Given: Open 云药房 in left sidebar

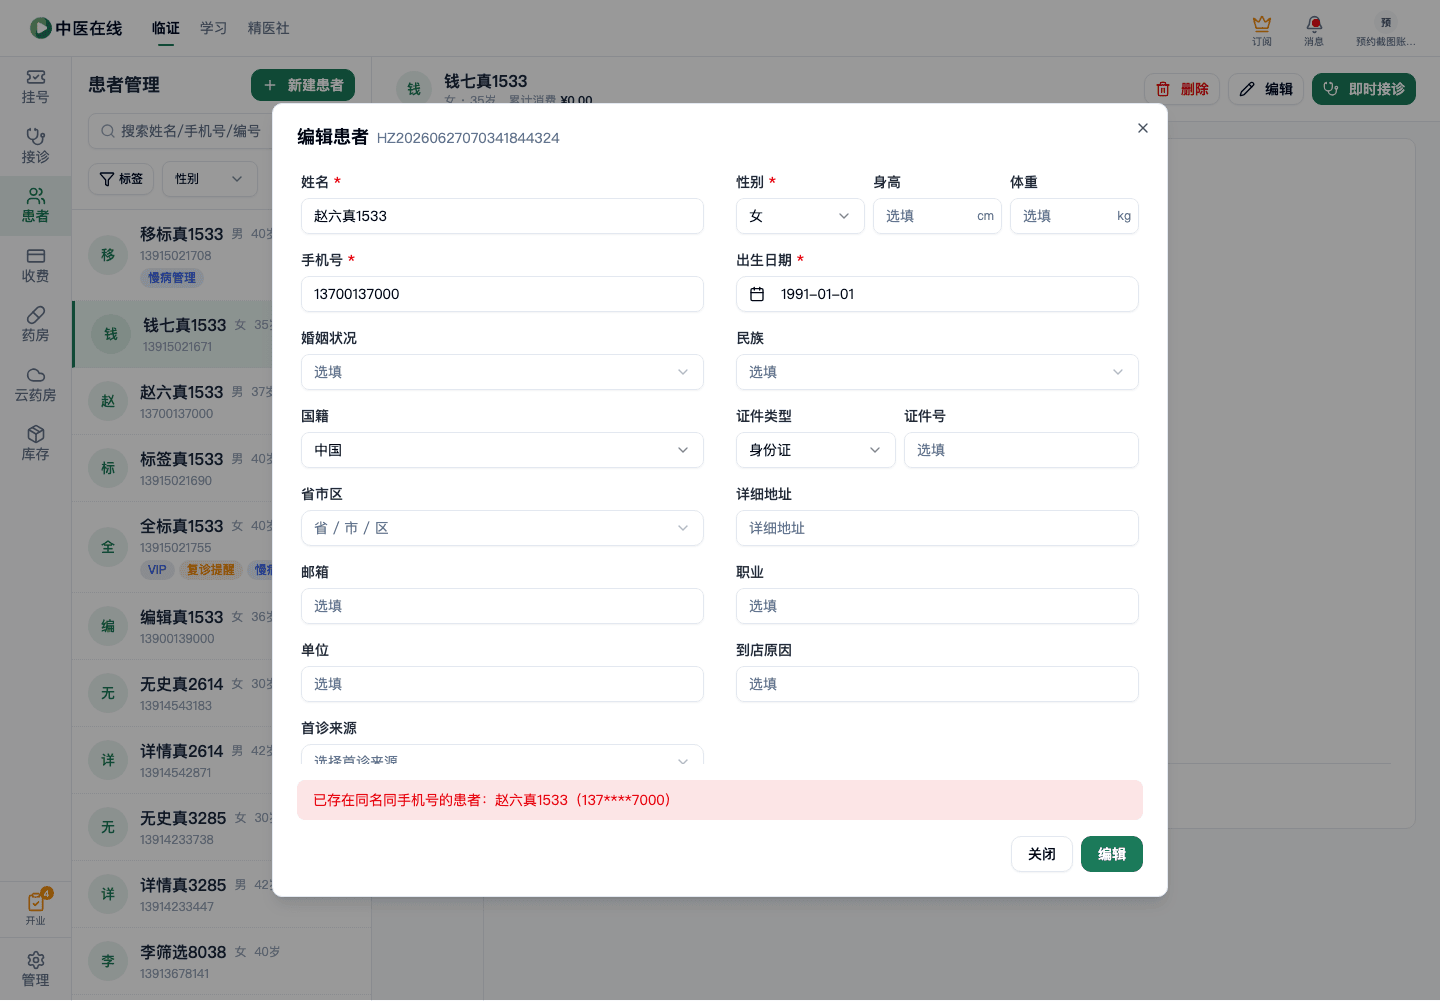Looking at the screenshot, I should pos(35,384).
